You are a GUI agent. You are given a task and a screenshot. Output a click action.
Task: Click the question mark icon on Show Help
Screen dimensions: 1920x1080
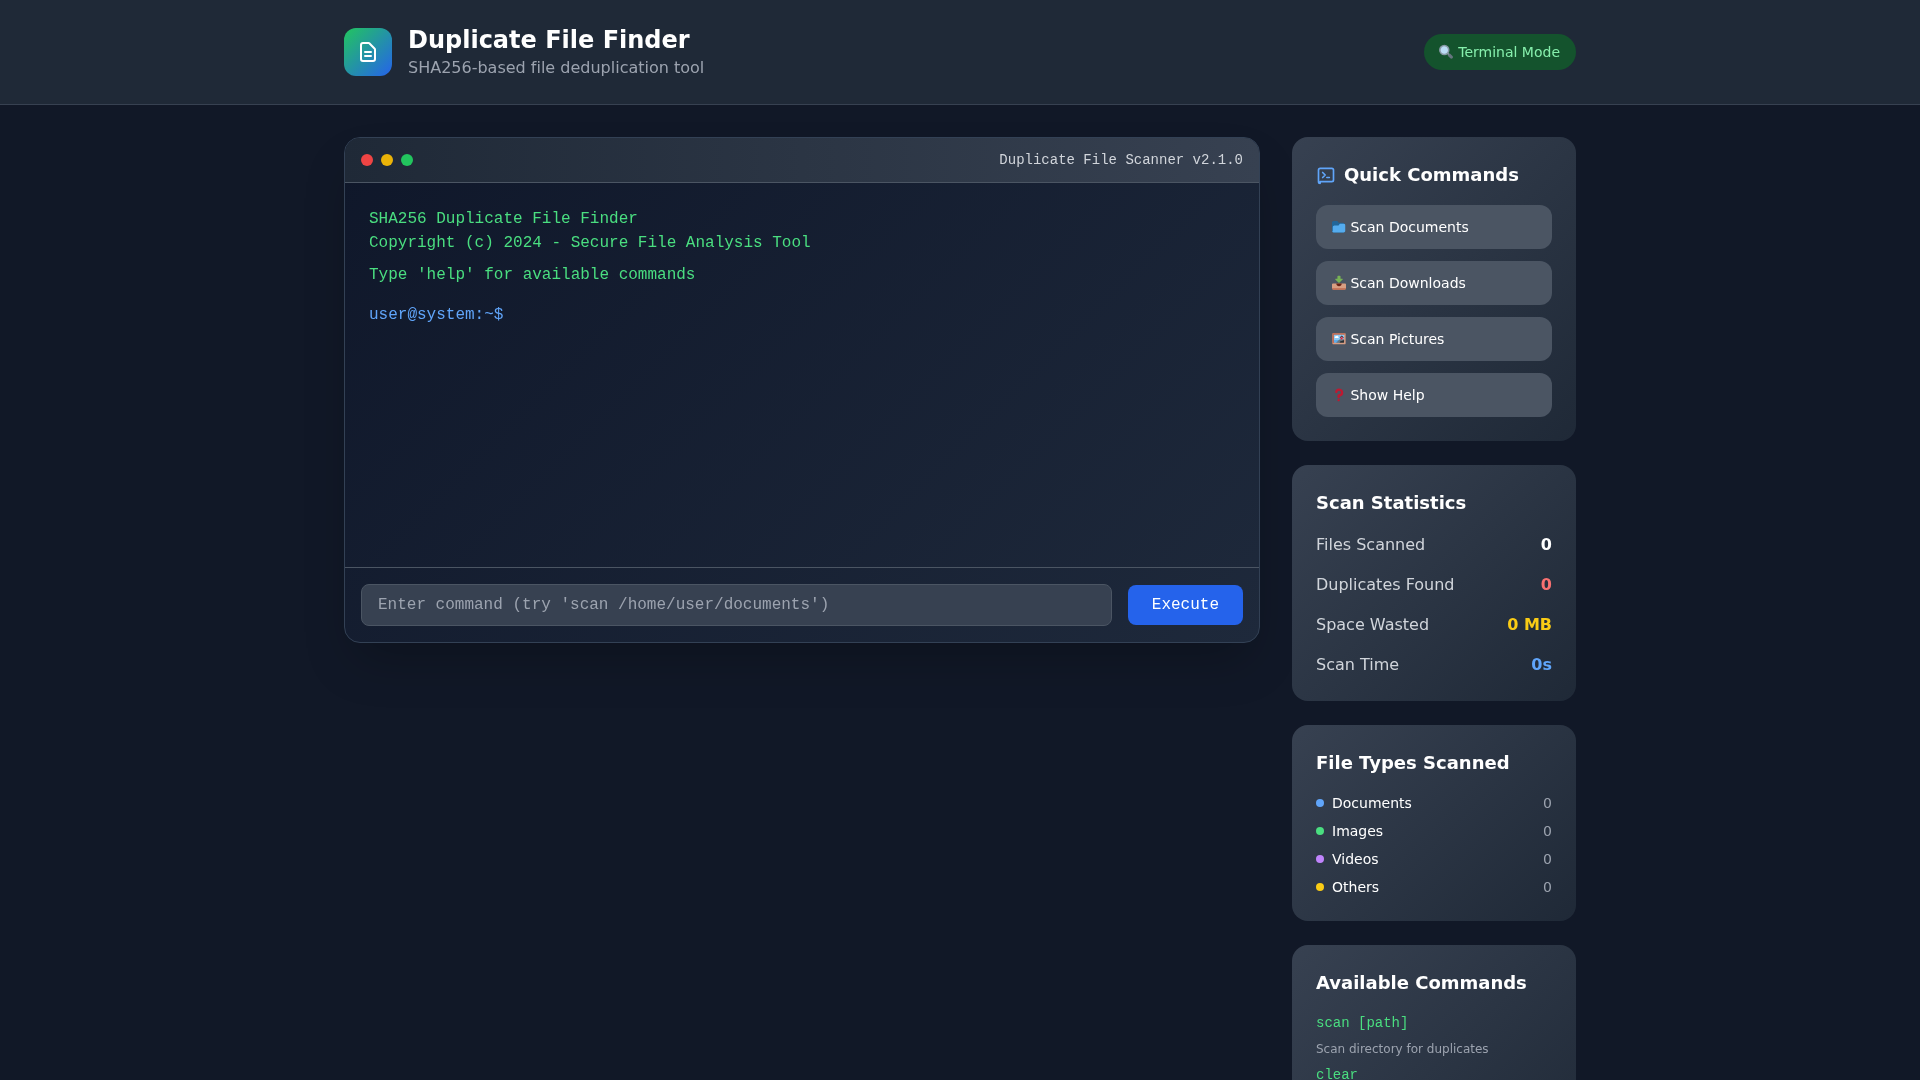click(x=1338, y=395)
